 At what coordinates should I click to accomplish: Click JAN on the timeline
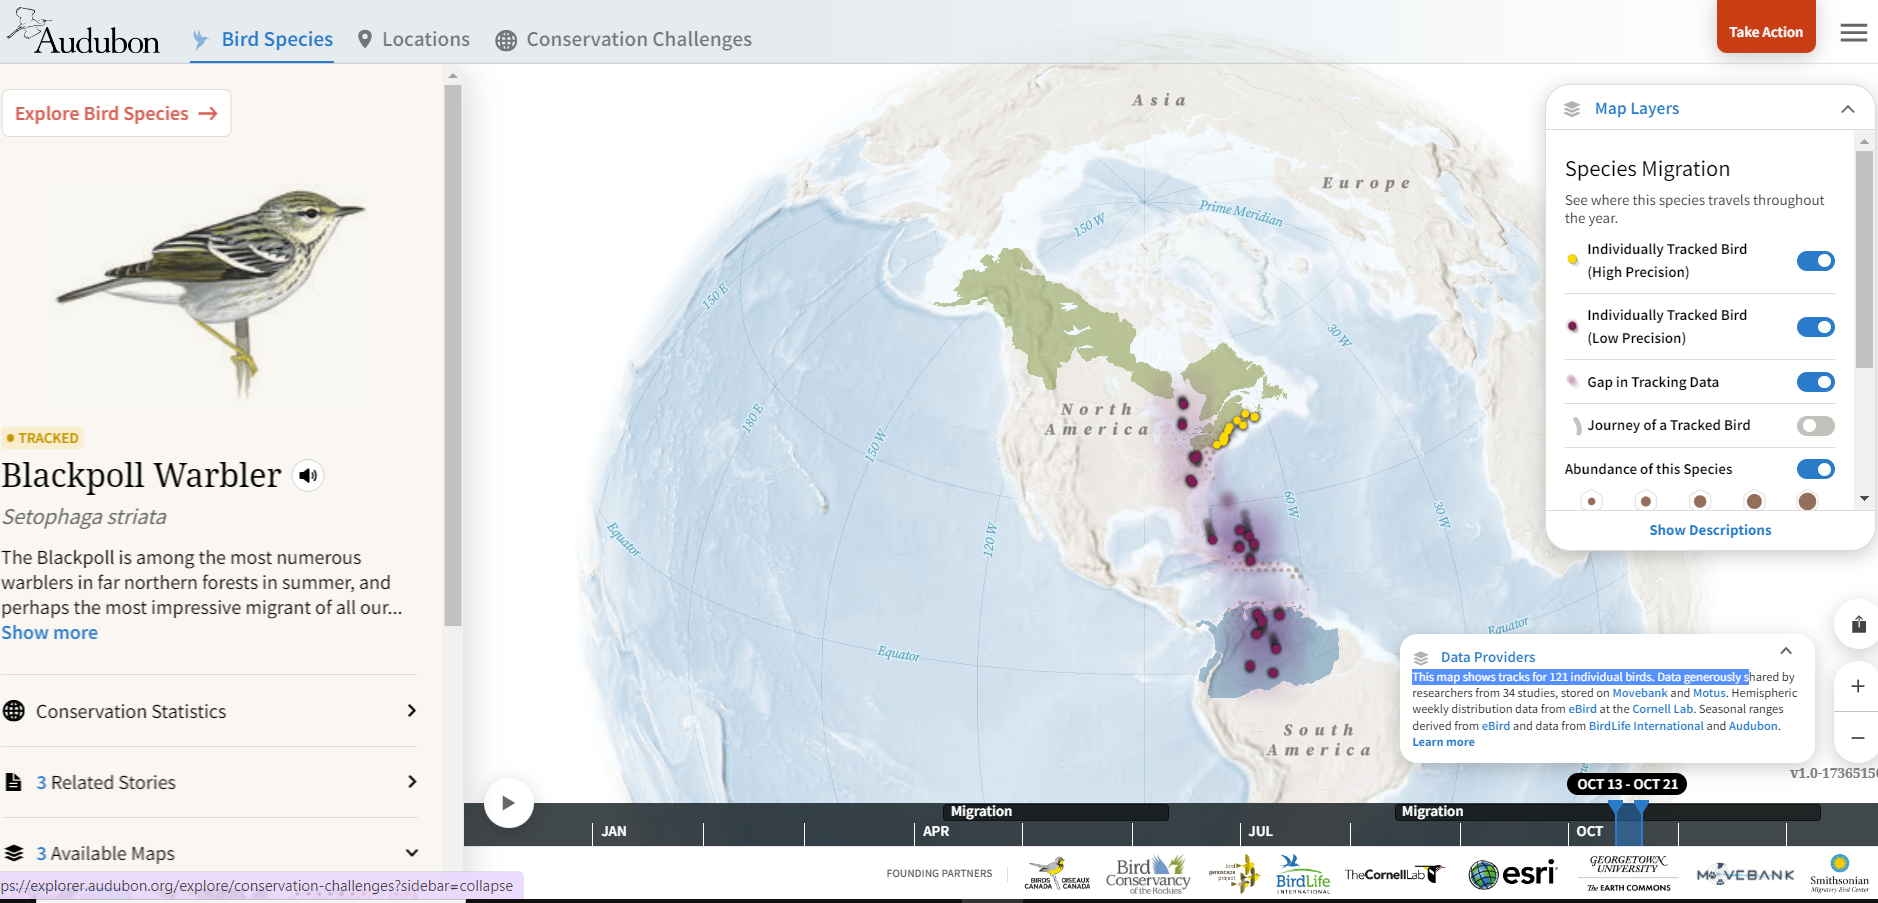(x=614, y=831)
